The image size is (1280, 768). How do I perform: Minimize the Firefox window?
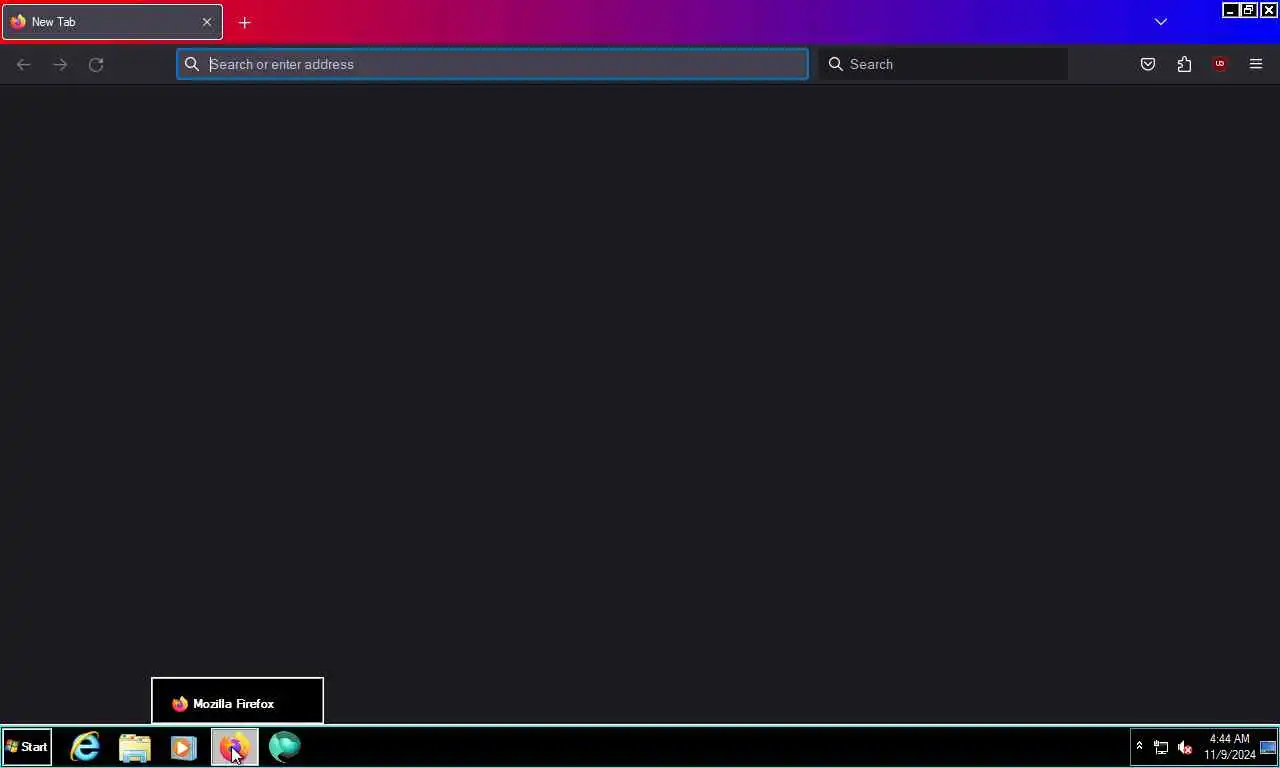click(x=1231, y=10)
